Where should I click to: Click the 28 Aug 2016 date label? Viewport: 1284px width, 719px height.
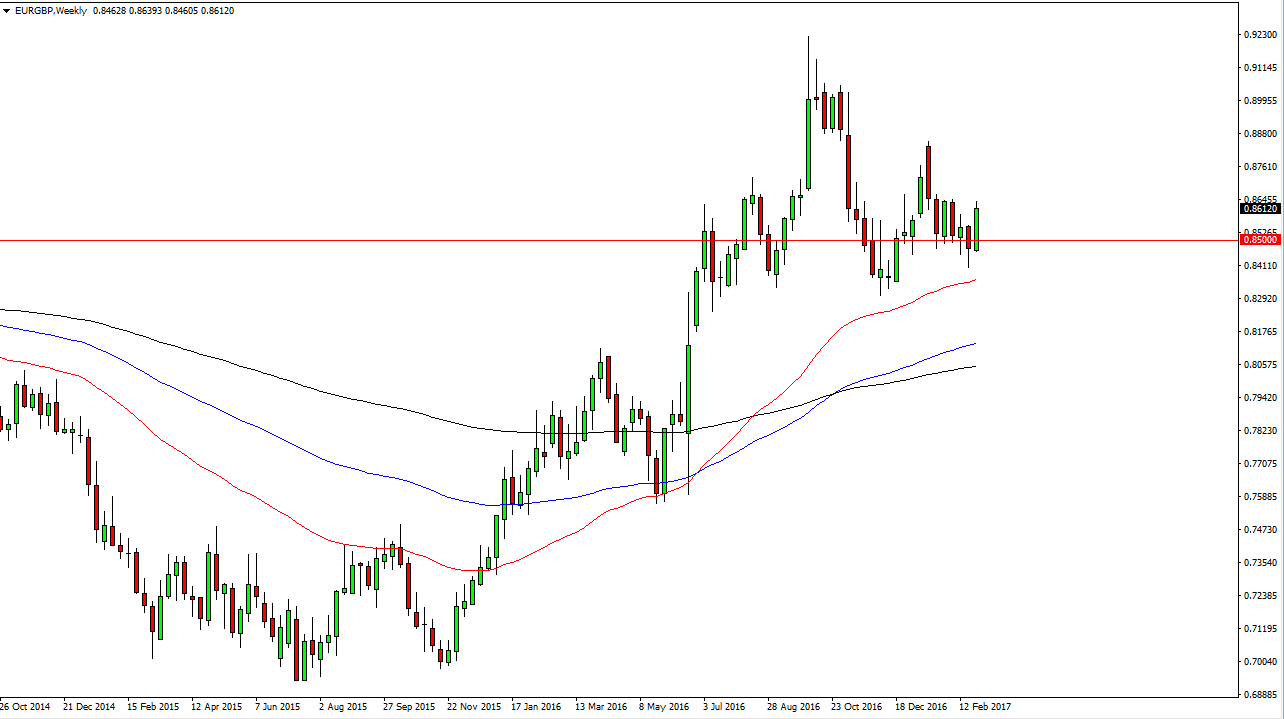point(793,706)
